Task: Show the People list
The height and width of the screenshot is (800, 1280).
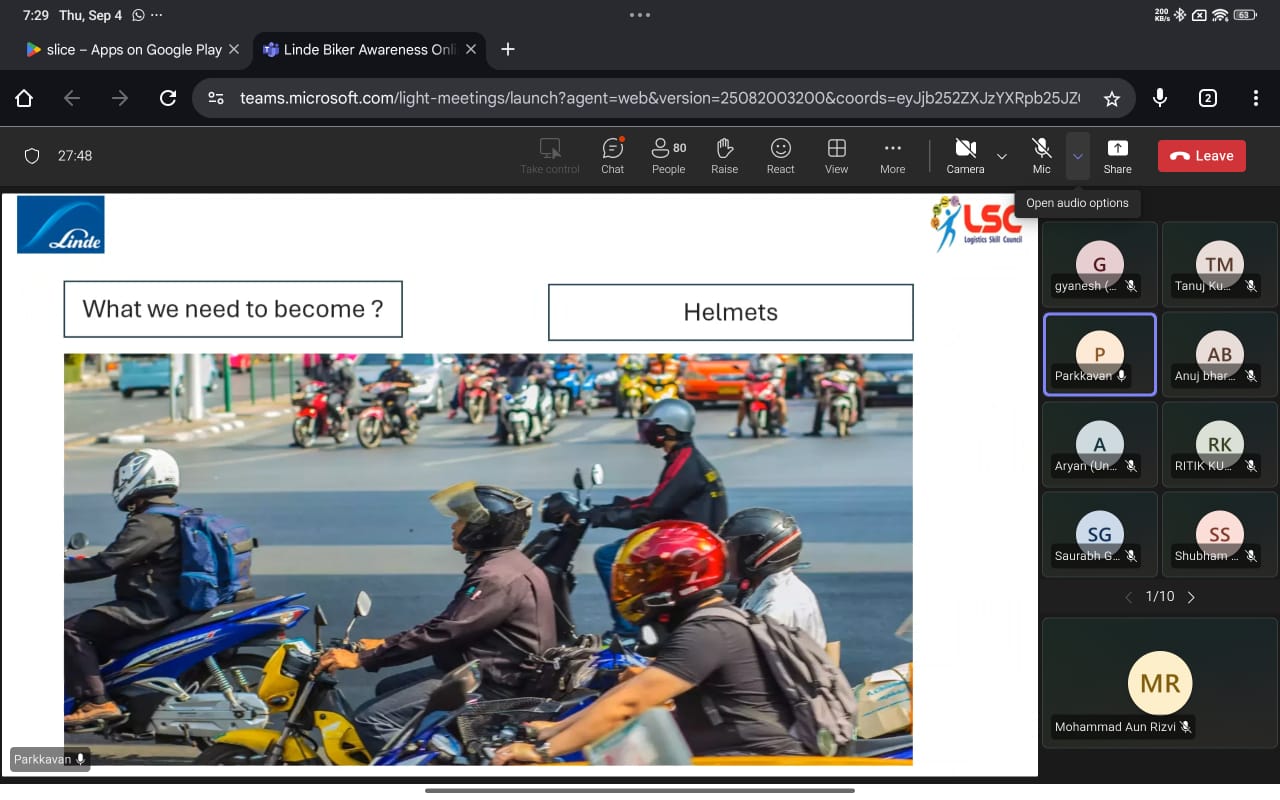Action: coord(668,155)
